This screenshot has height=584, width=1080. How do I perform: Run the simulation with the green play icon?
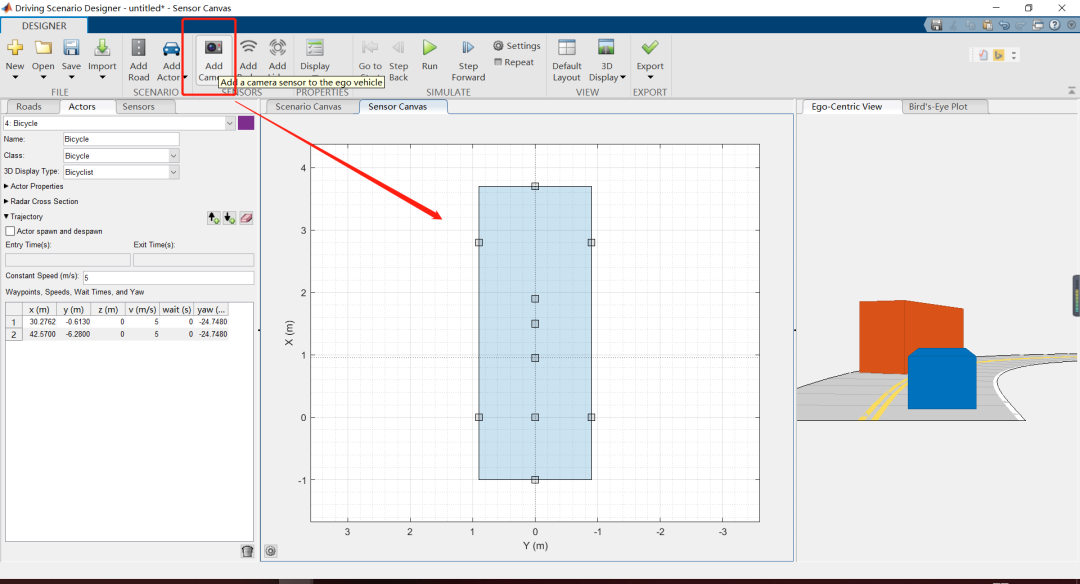pos(430,48)
